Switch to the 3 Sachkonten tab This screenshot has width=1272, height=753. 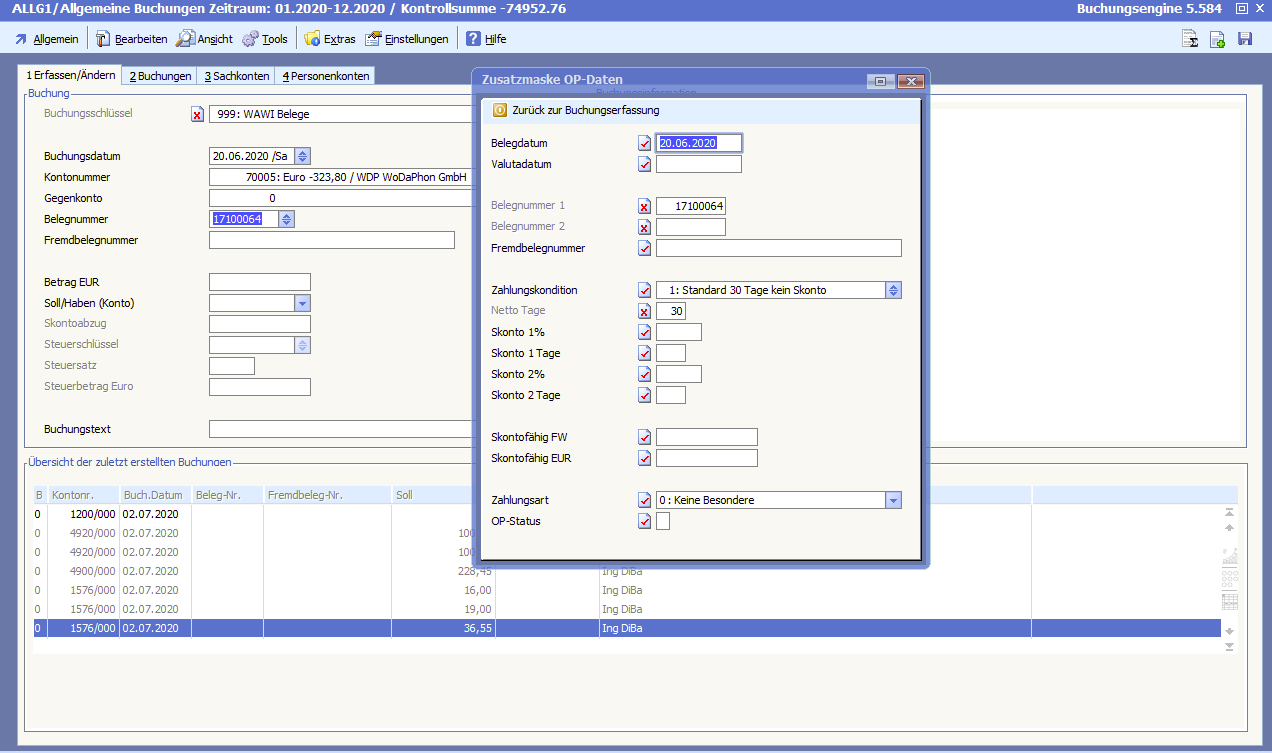(237, 76)
